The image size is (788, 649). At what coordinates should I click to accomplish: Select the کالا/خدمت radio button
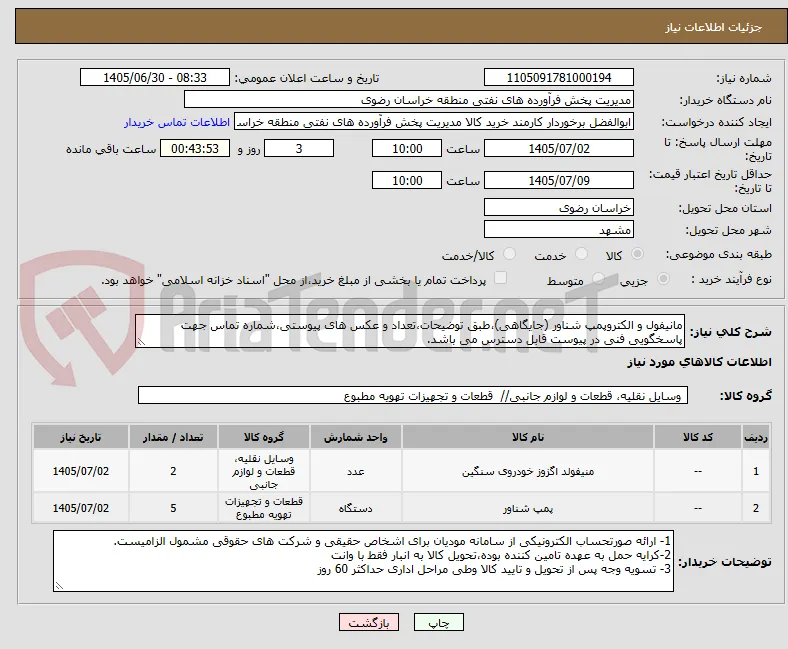click(x=510, y=254)
